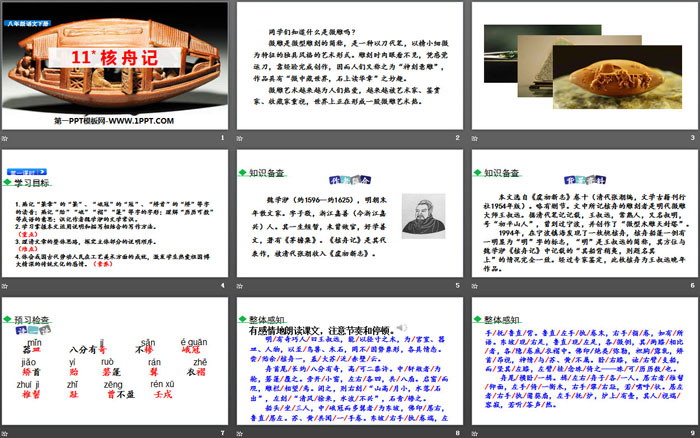Select the title slide with 11*核舟记

[116, 63]
